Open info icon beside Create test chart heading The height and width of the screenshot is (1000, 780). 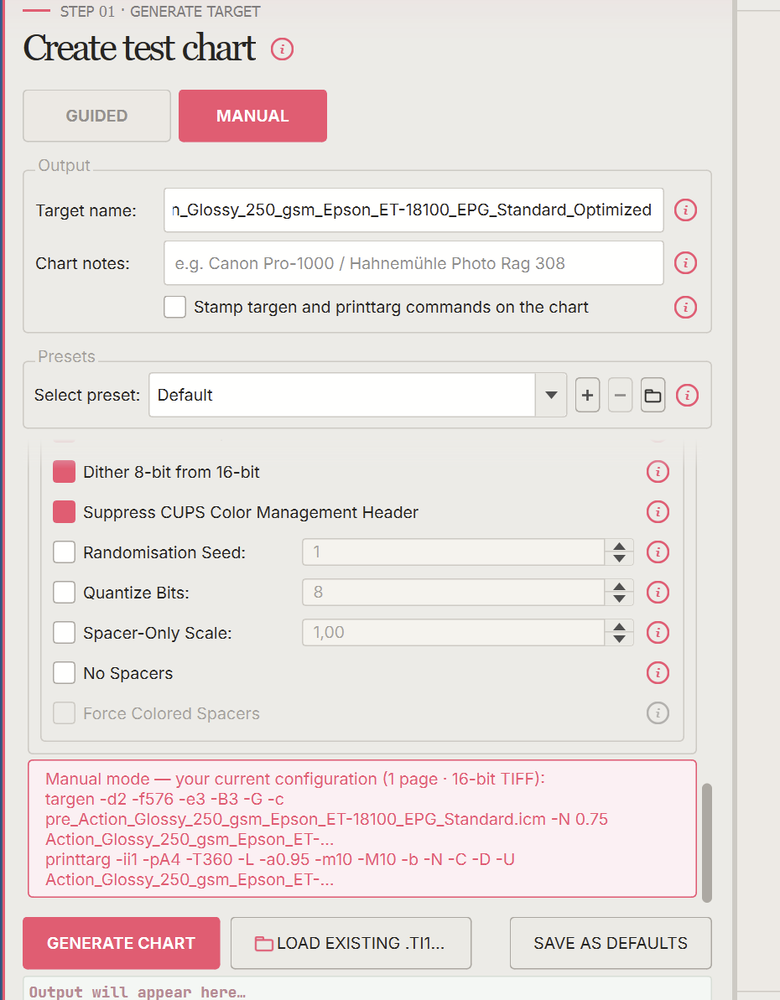click(x=282, y=49)
